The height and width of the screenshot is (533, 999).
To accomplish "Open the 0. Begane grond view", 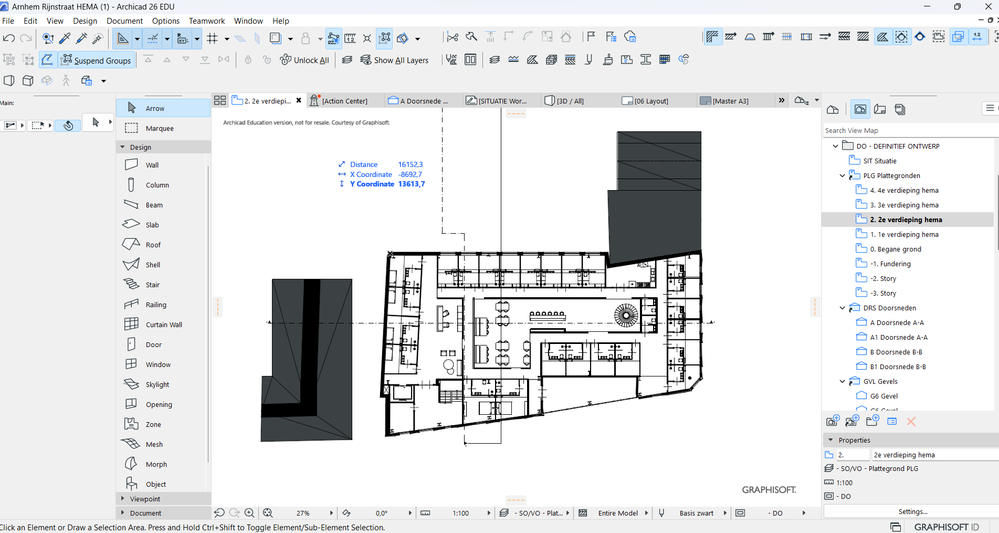I will point(895,249).
